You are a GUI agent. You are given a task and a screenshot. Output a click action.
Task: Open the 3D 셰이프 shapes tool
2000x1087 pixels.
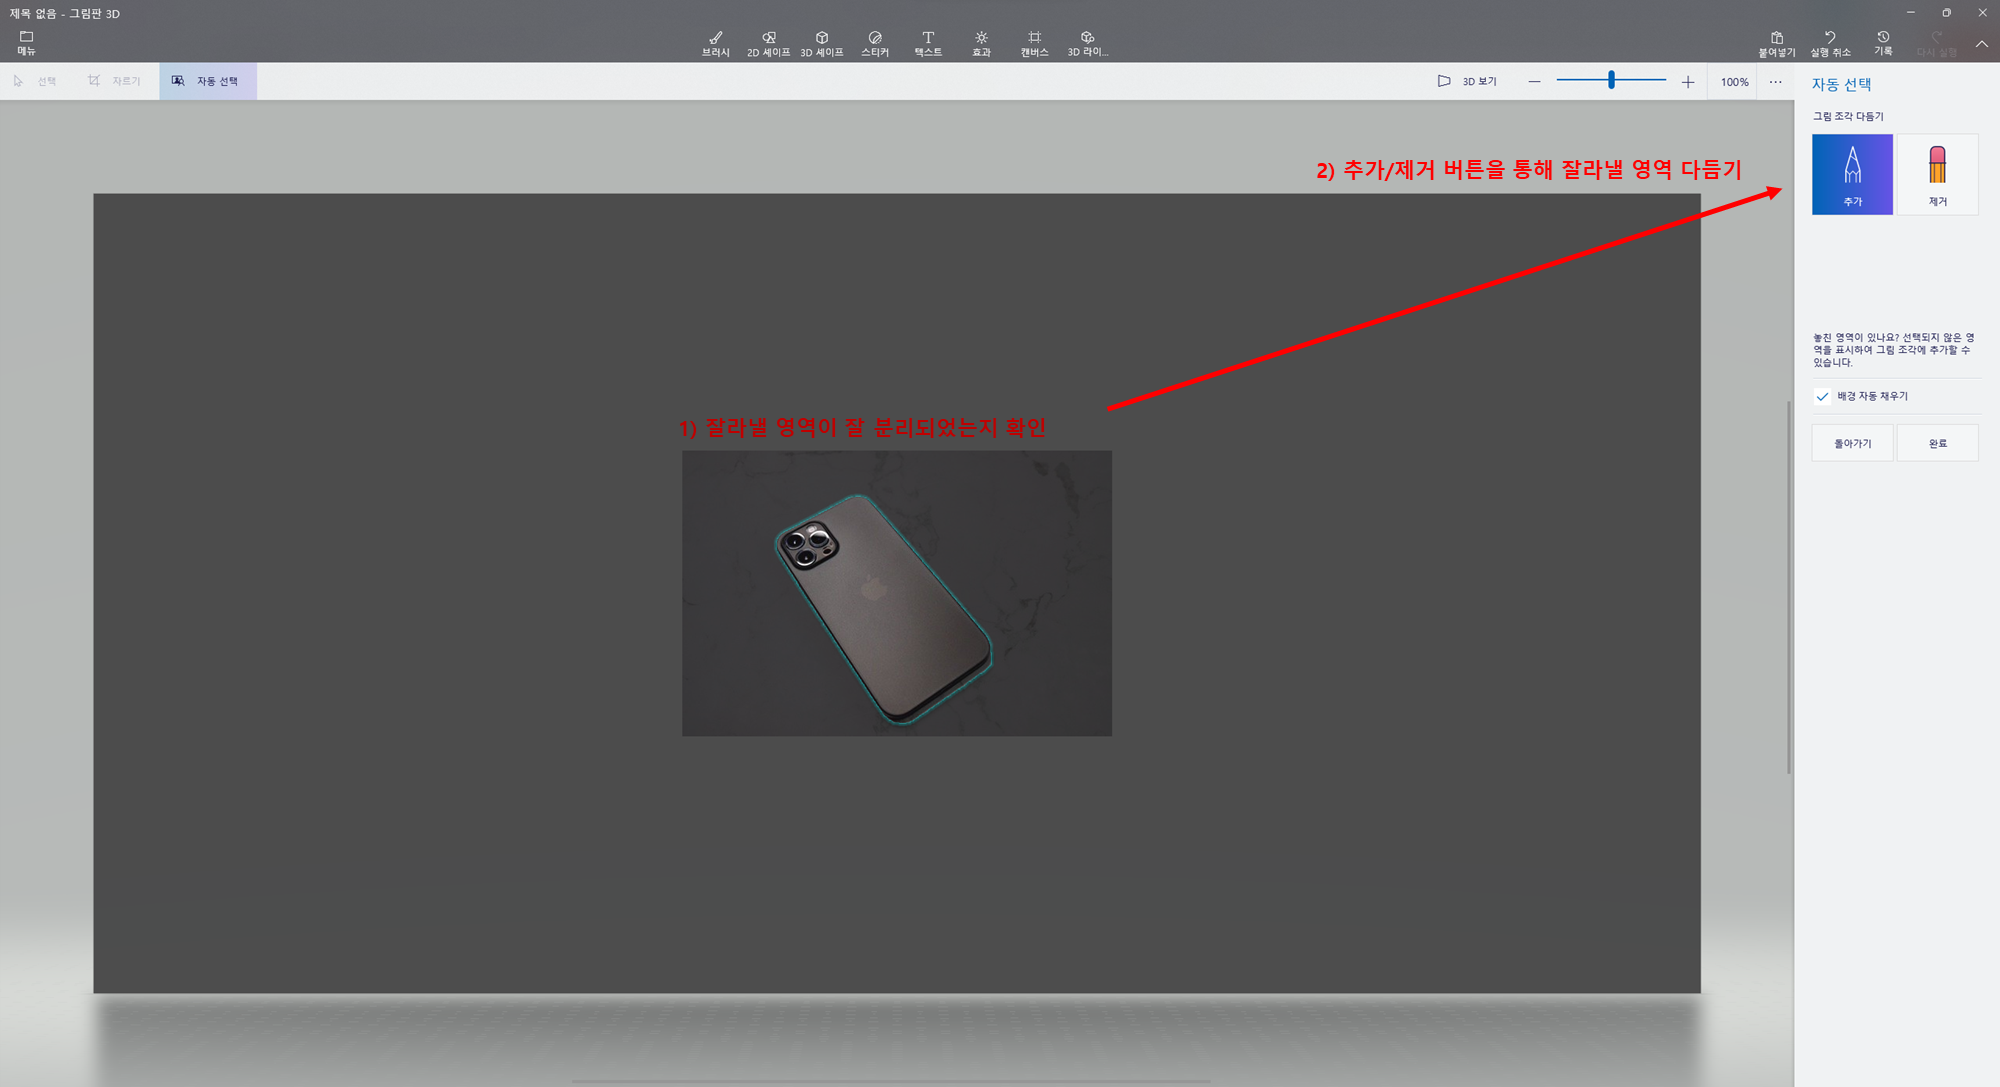[821, 43]
